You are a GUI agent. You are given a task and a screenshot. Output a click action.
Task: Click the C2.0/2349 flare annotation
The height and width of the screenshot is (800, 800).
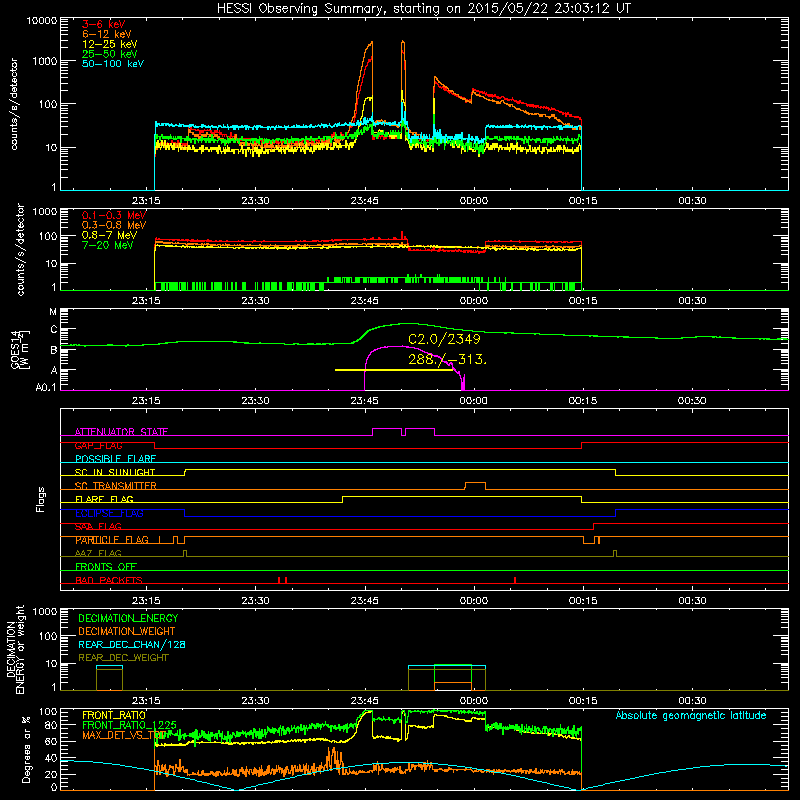pos(444,339)
